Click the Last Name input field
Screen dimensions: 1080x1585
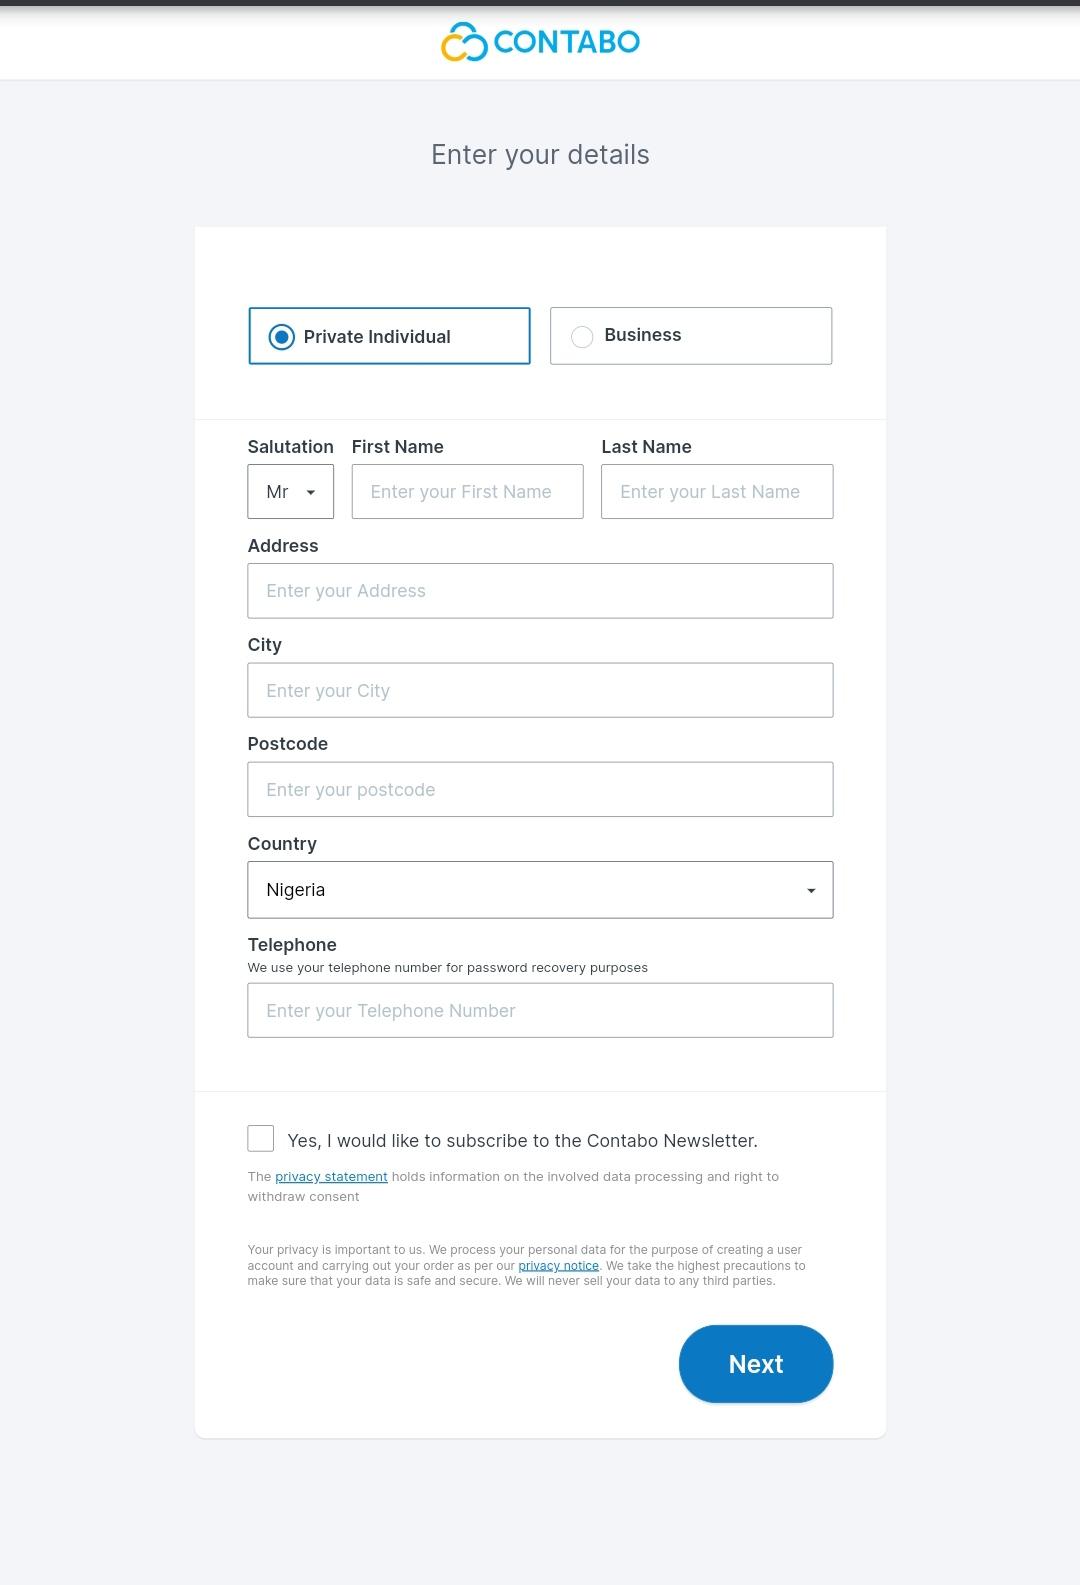pos(716,492)
